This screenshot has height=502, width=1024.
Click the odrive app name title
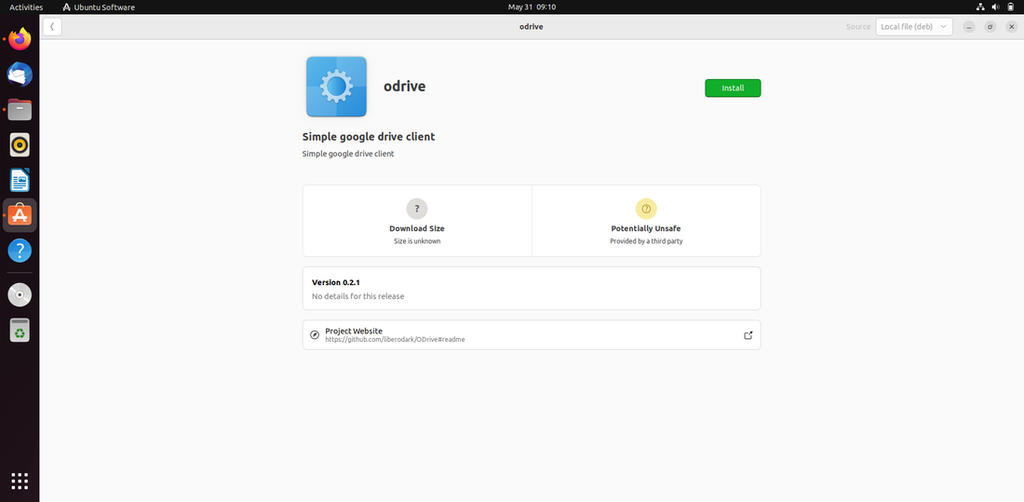coord(404,86)
